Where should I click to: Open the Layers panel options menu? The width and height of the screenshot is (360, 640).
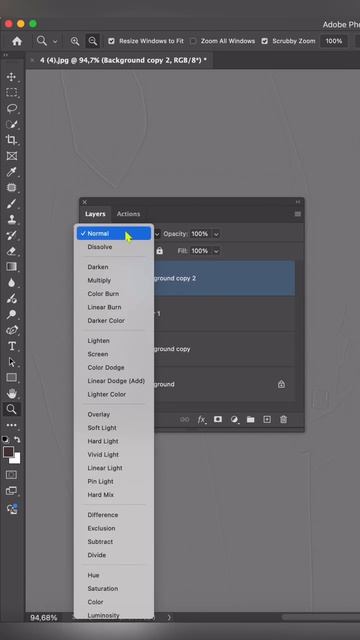coord(298,214)
